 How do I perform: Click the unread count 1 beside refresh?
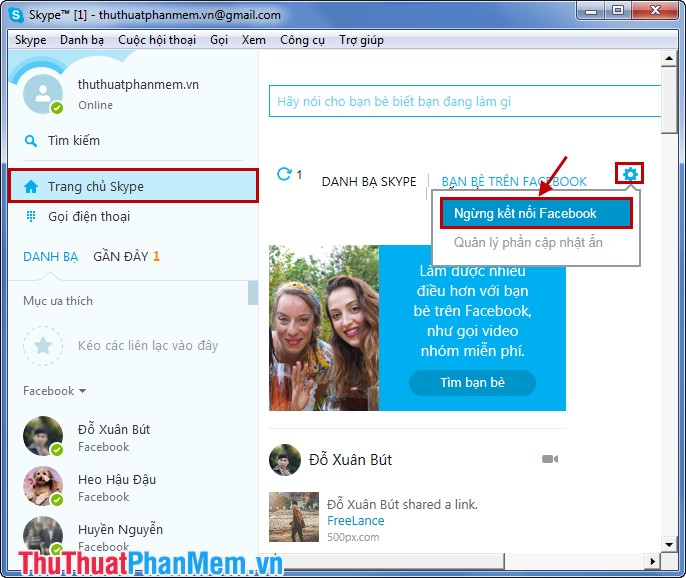299,175
